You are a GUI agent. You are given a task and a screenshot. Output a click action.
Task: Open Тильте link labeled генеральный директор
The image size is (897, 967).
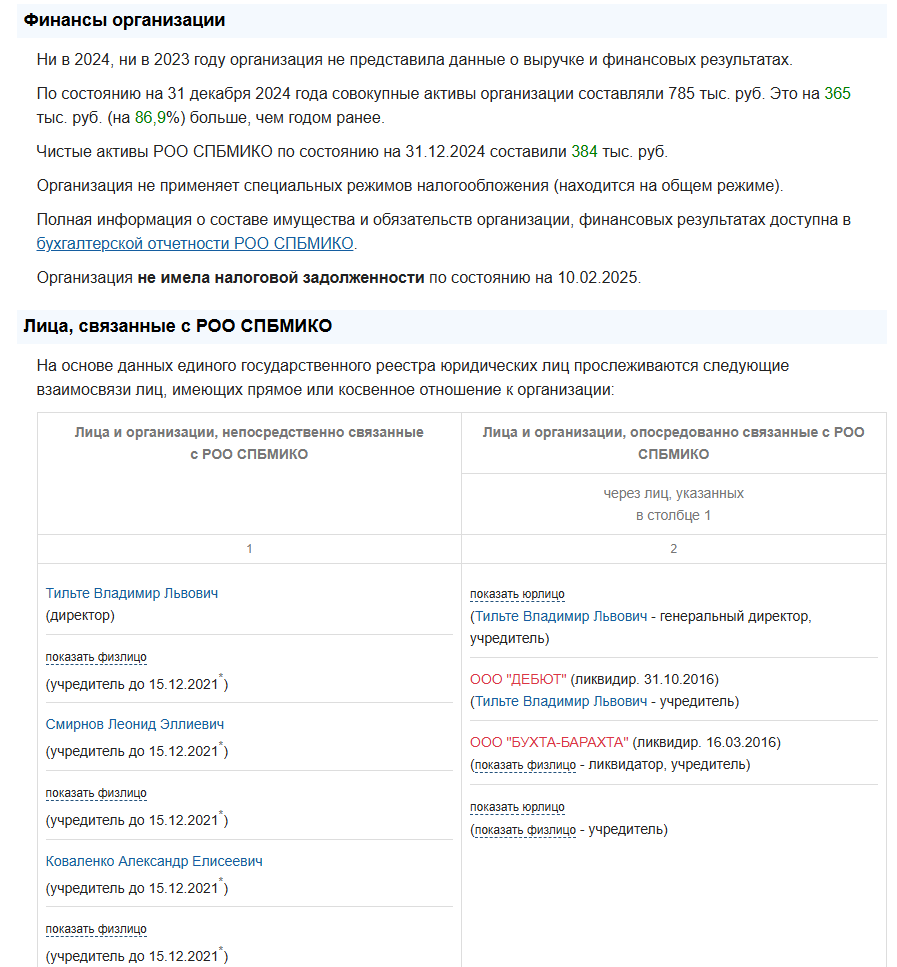click(x=561, y=616)
